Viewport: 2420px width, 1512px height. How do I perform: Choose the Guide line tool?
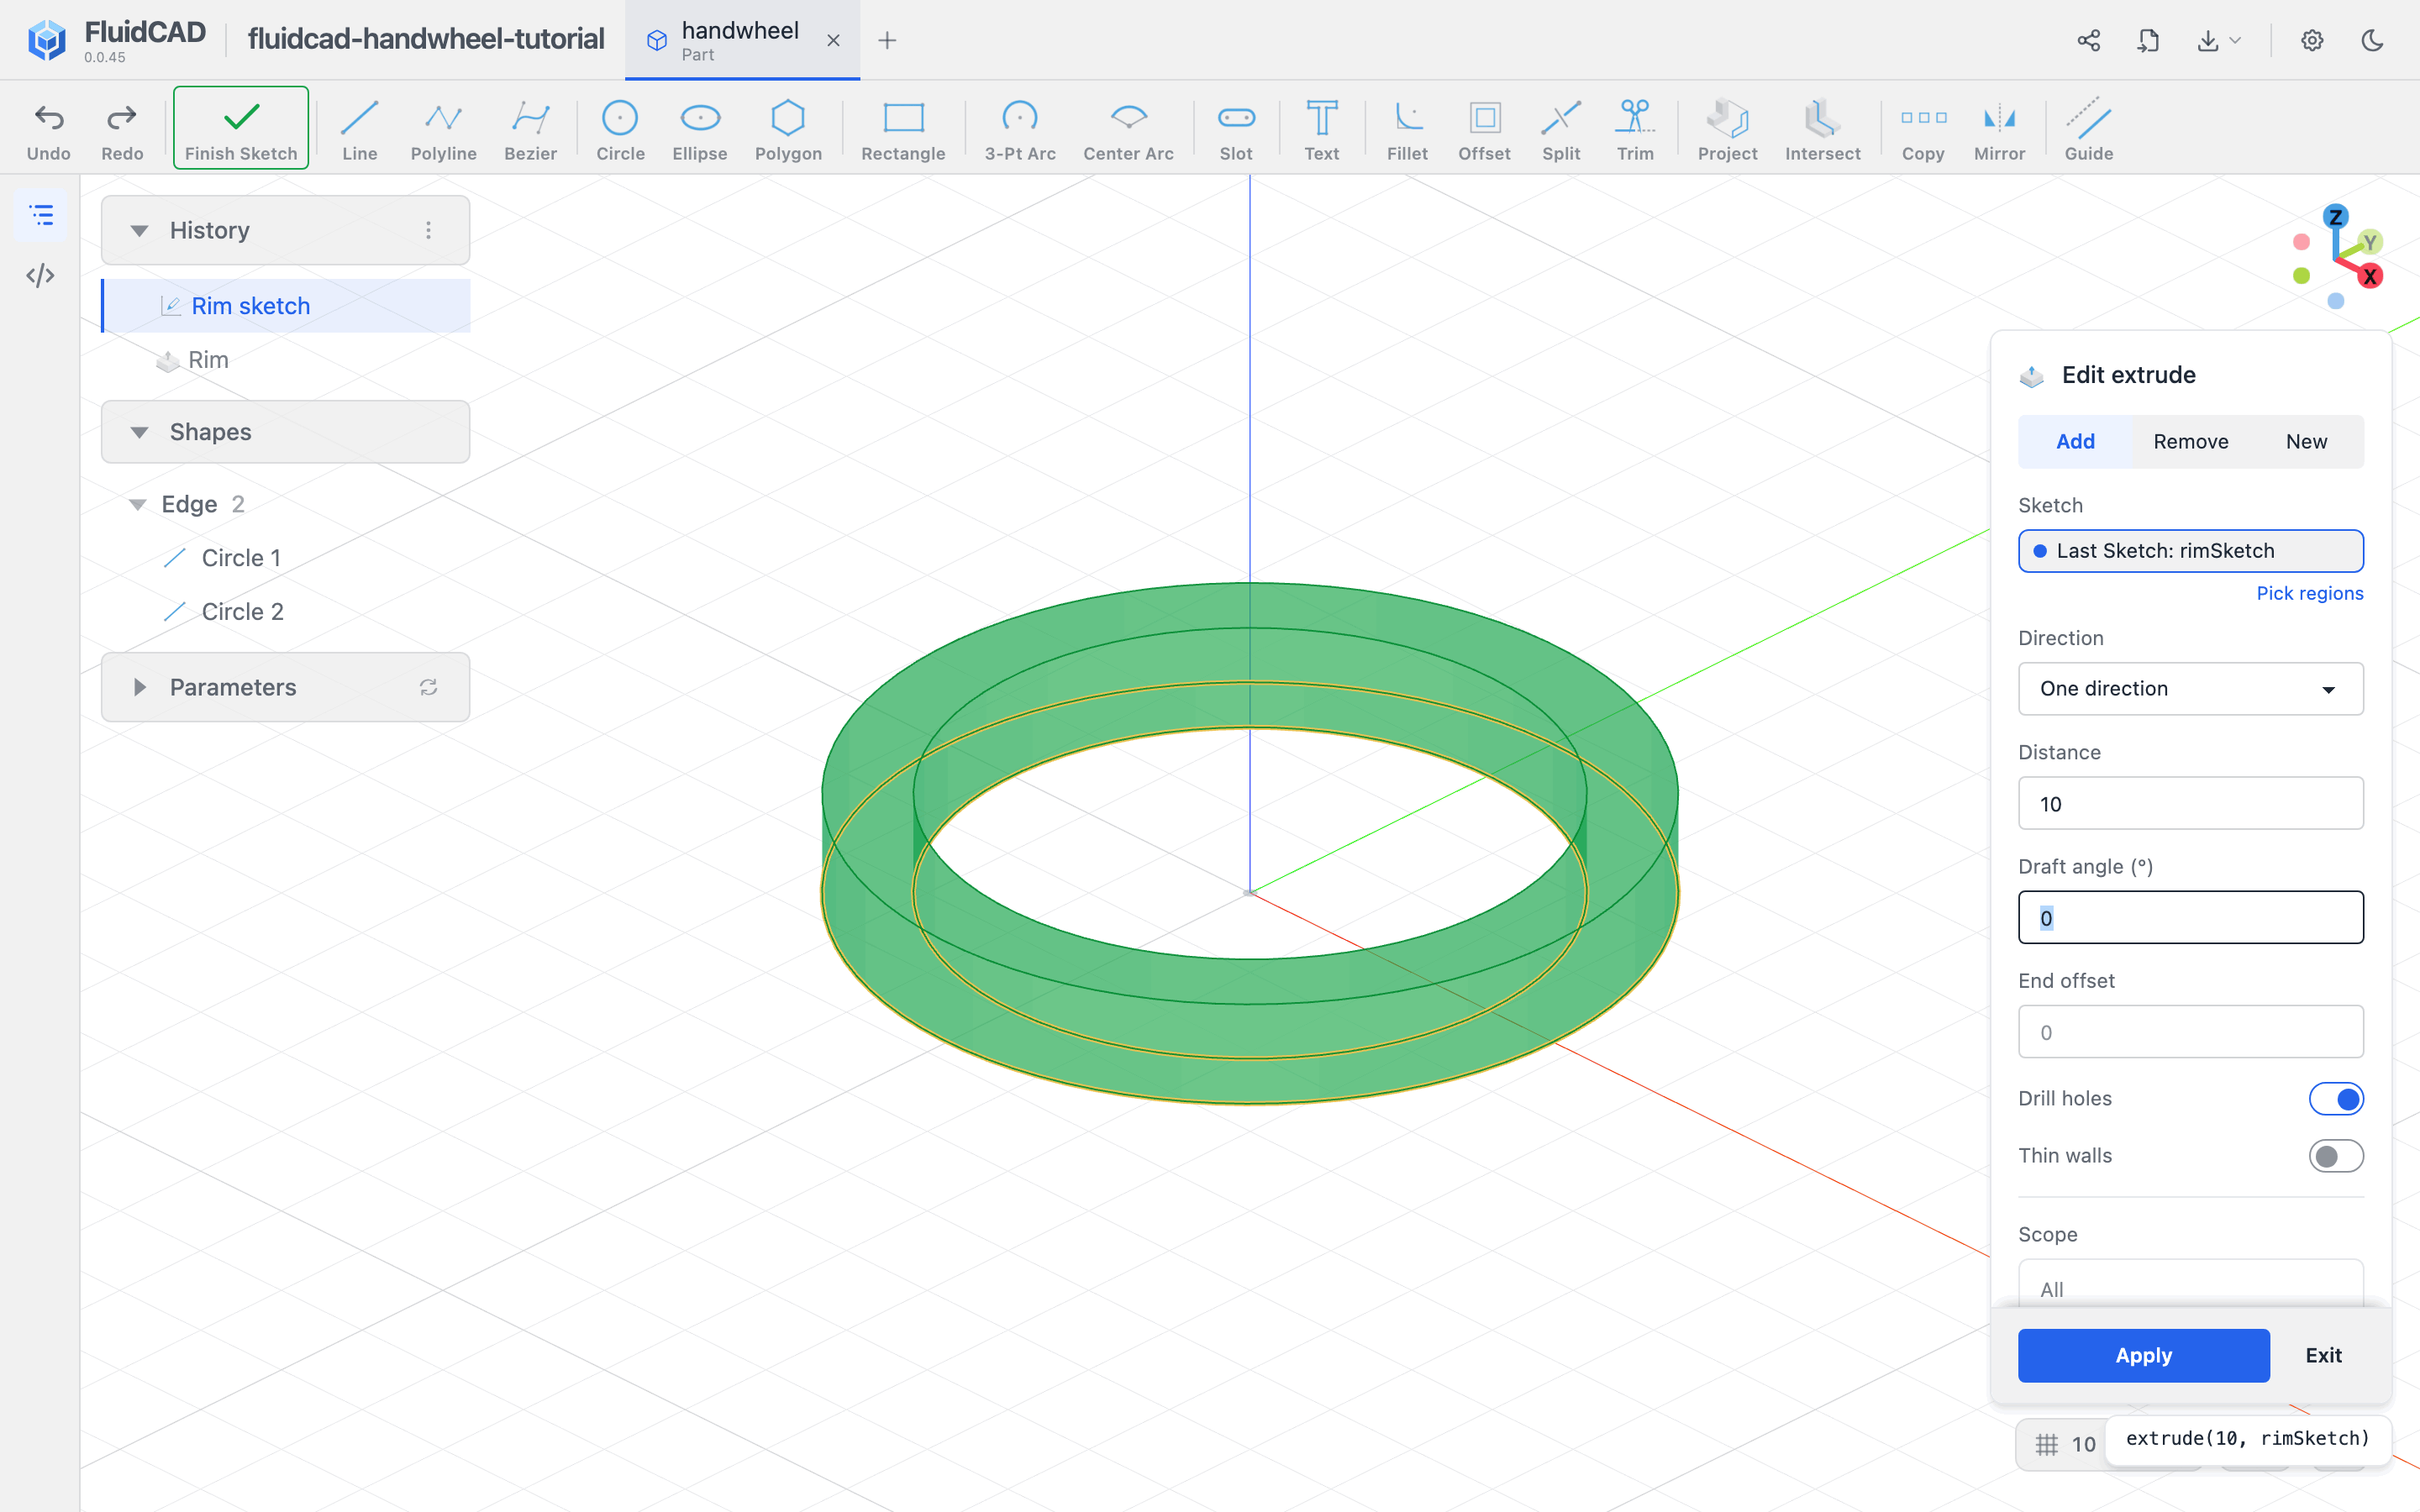point(2089,130)
